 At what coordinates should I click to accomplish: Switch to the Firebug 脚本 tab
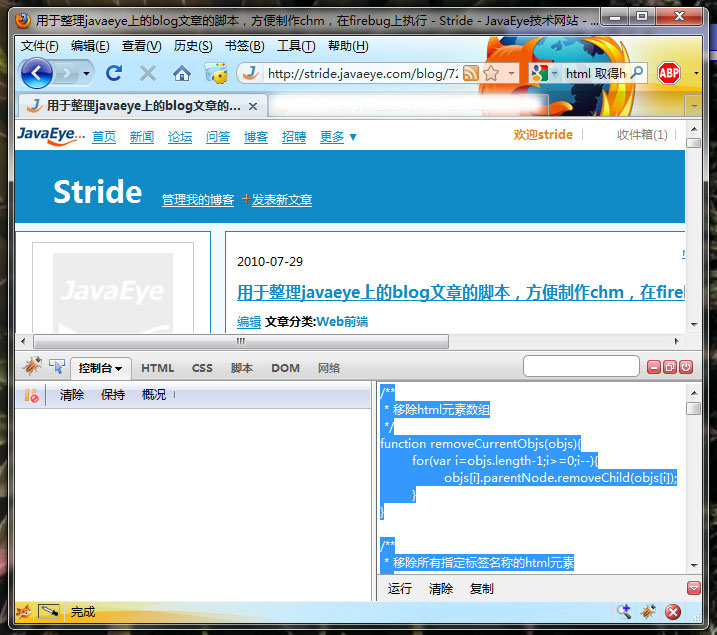(241, 368)
